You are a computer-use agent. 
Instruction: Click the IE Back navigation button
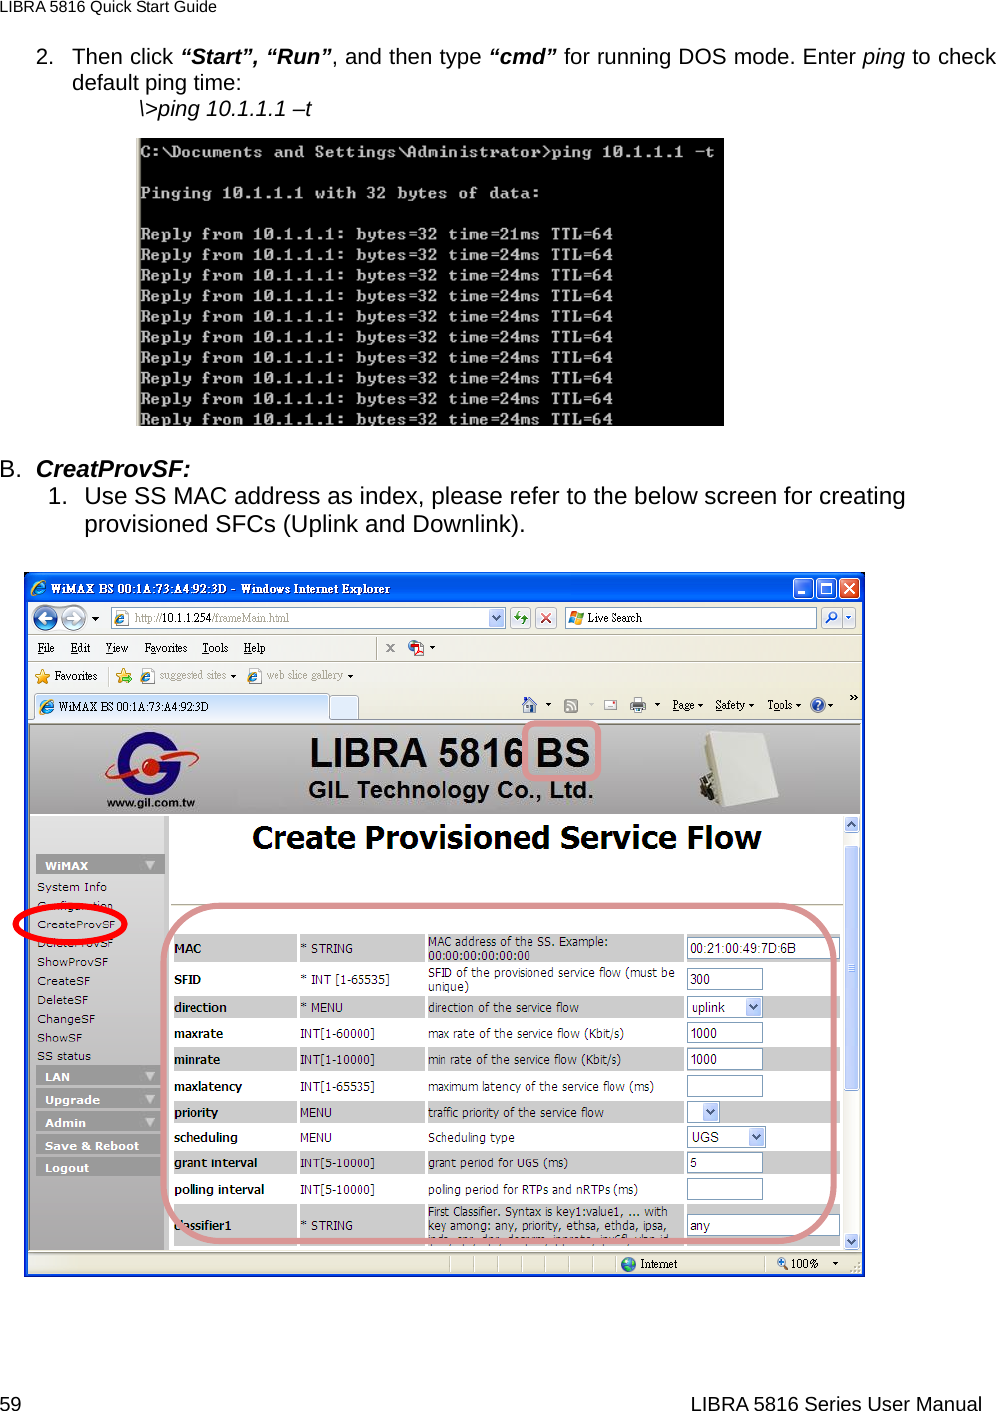[x=45, y=618]
